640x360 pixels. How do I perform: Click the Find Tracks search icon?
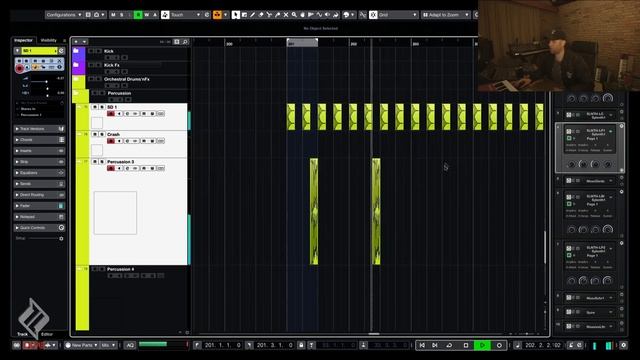(185, 42)
